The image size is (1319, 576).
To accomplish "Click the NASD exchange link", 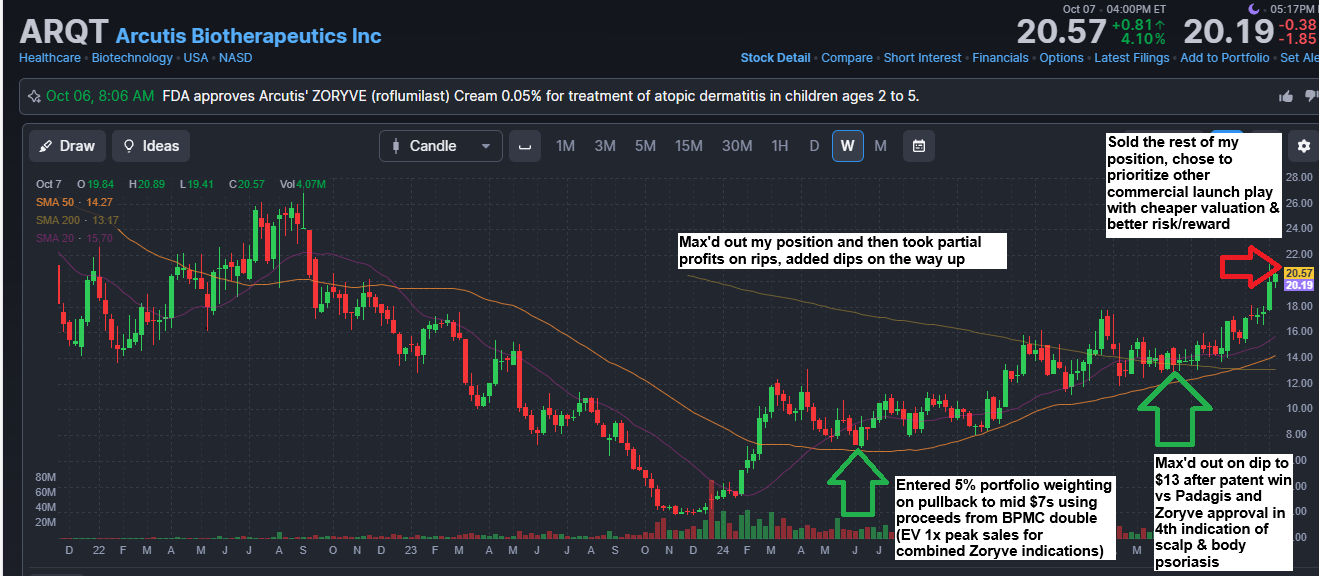I will tap(236, 58).
